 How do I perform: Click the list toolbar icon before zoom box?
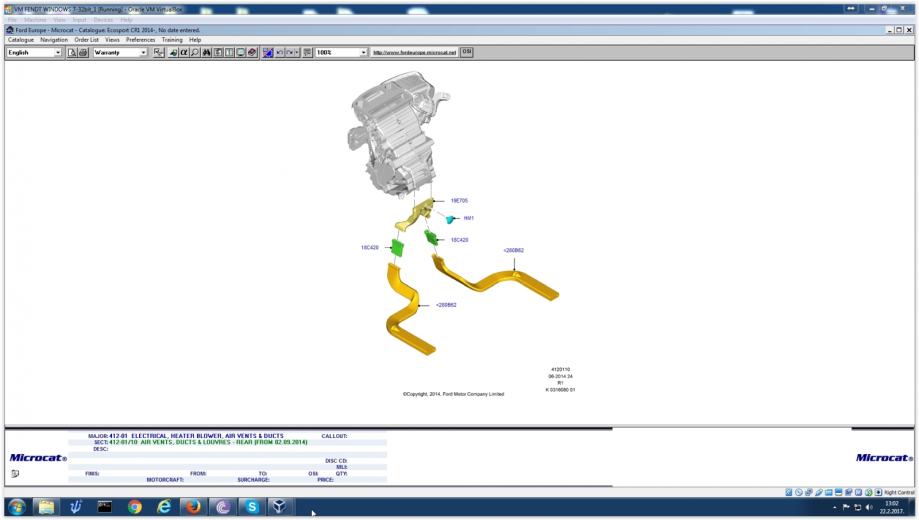click(x=307, y=52)
